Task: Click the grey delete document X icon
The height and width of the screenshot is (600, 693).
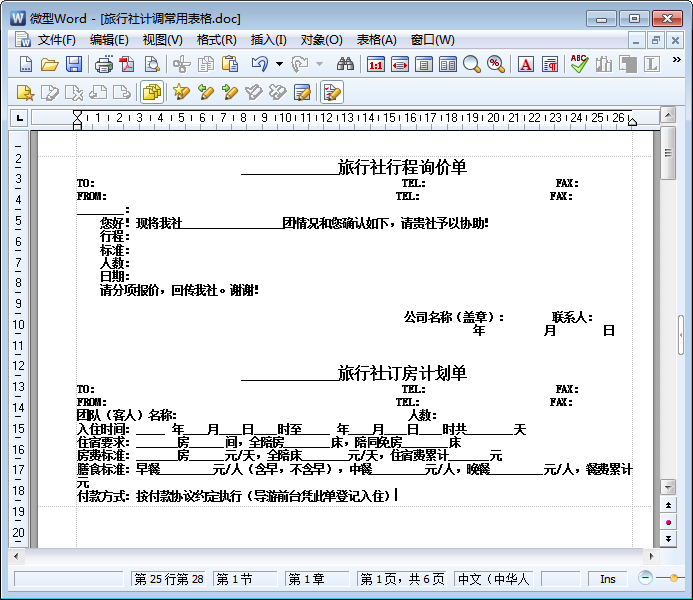Action: pos(74,92)
